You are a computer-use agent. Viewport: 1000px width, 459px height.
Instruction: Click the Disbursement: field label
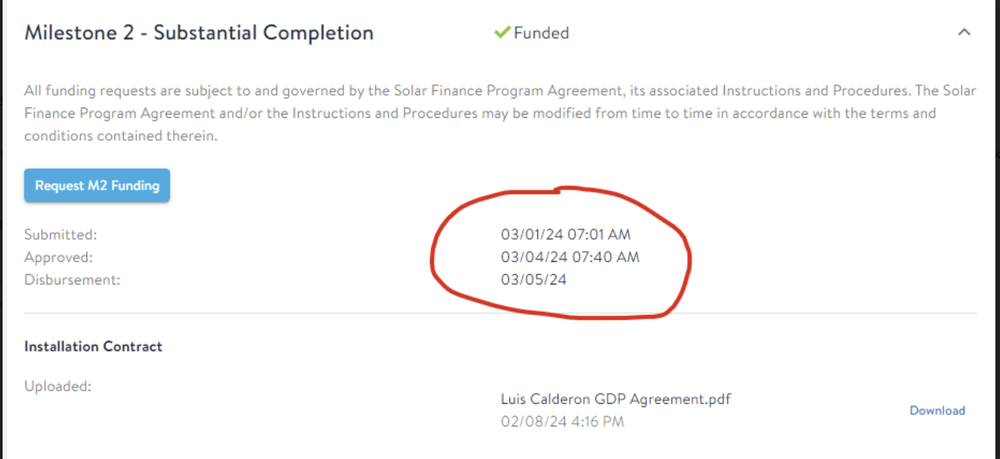coord(72,279)
